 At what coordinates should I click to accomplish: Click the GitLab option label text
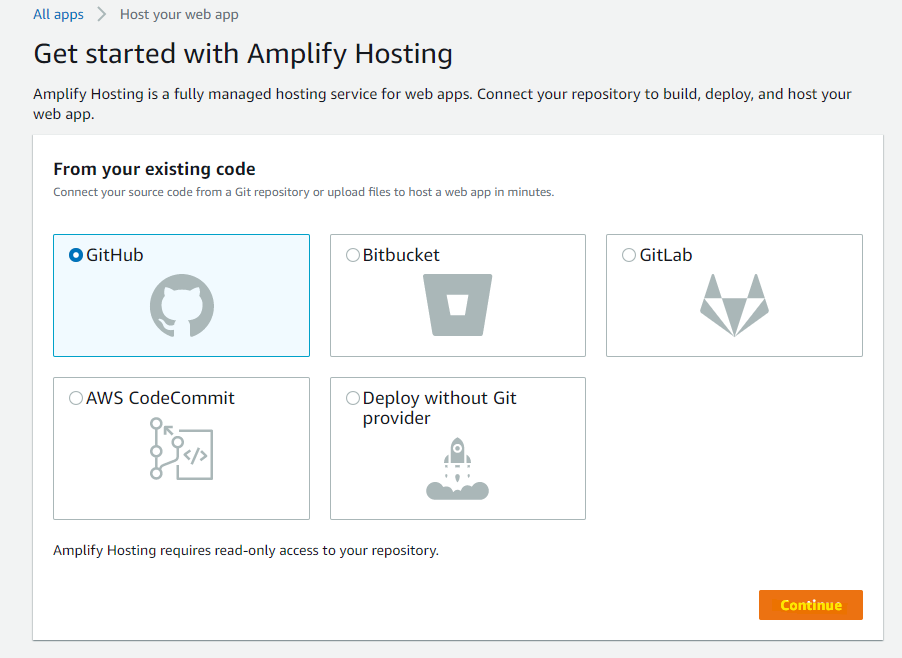click(x=666, y=255)
